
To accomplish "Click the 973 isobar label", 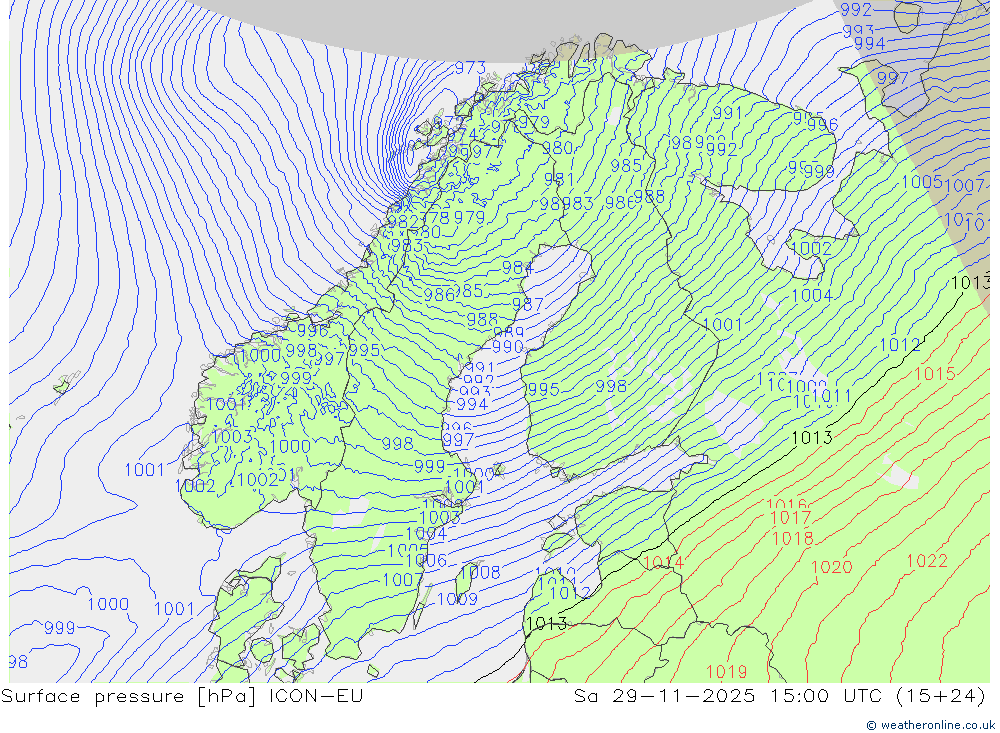I will pyautogui.click(x=470, y=68).
